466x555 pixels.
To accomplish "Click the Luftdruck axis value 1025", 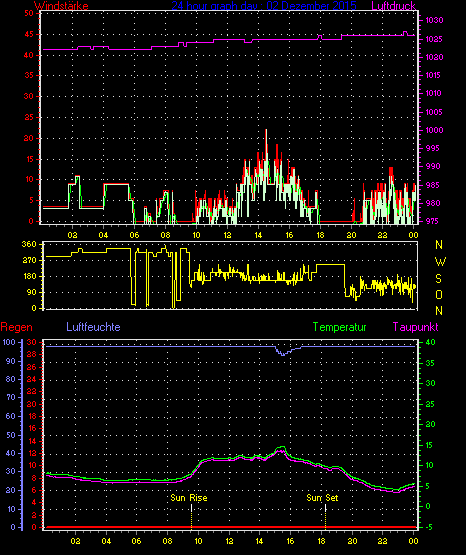I will (434, 39).
